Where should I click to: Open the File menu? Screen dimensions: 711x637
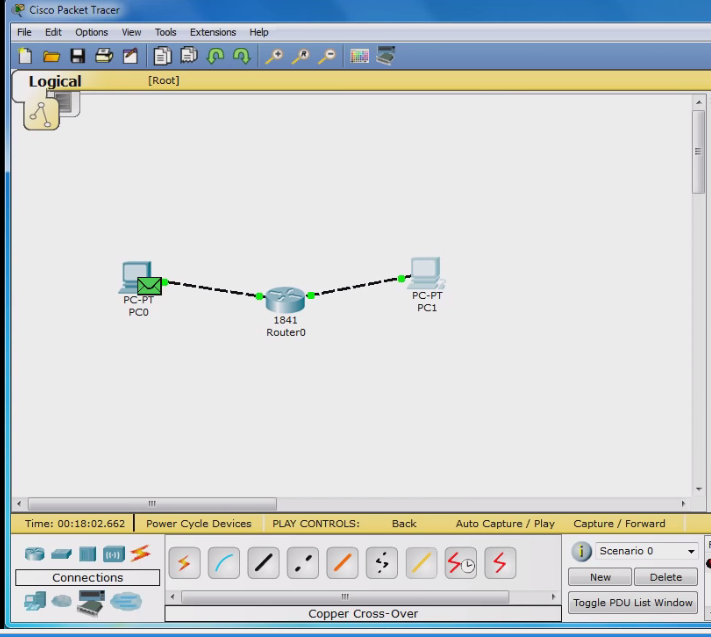click(x=24, y=32)
